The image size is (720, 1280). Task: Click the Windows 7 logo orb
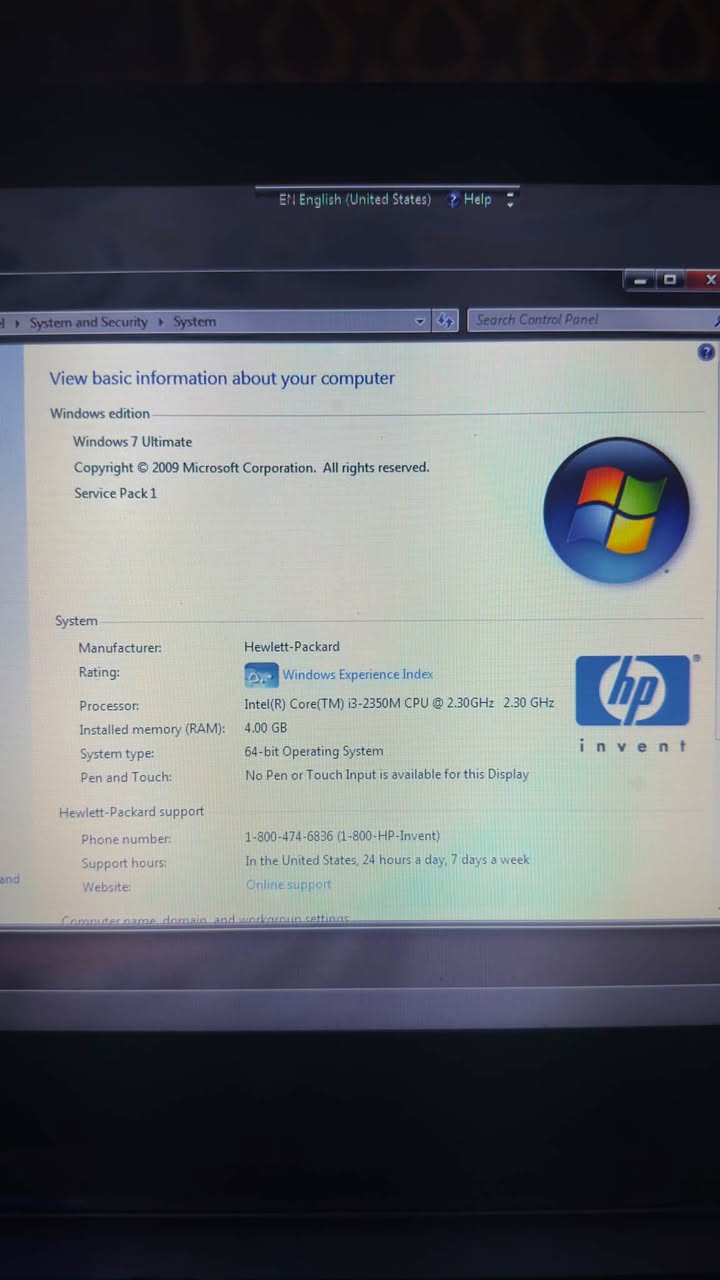(616, 510)
